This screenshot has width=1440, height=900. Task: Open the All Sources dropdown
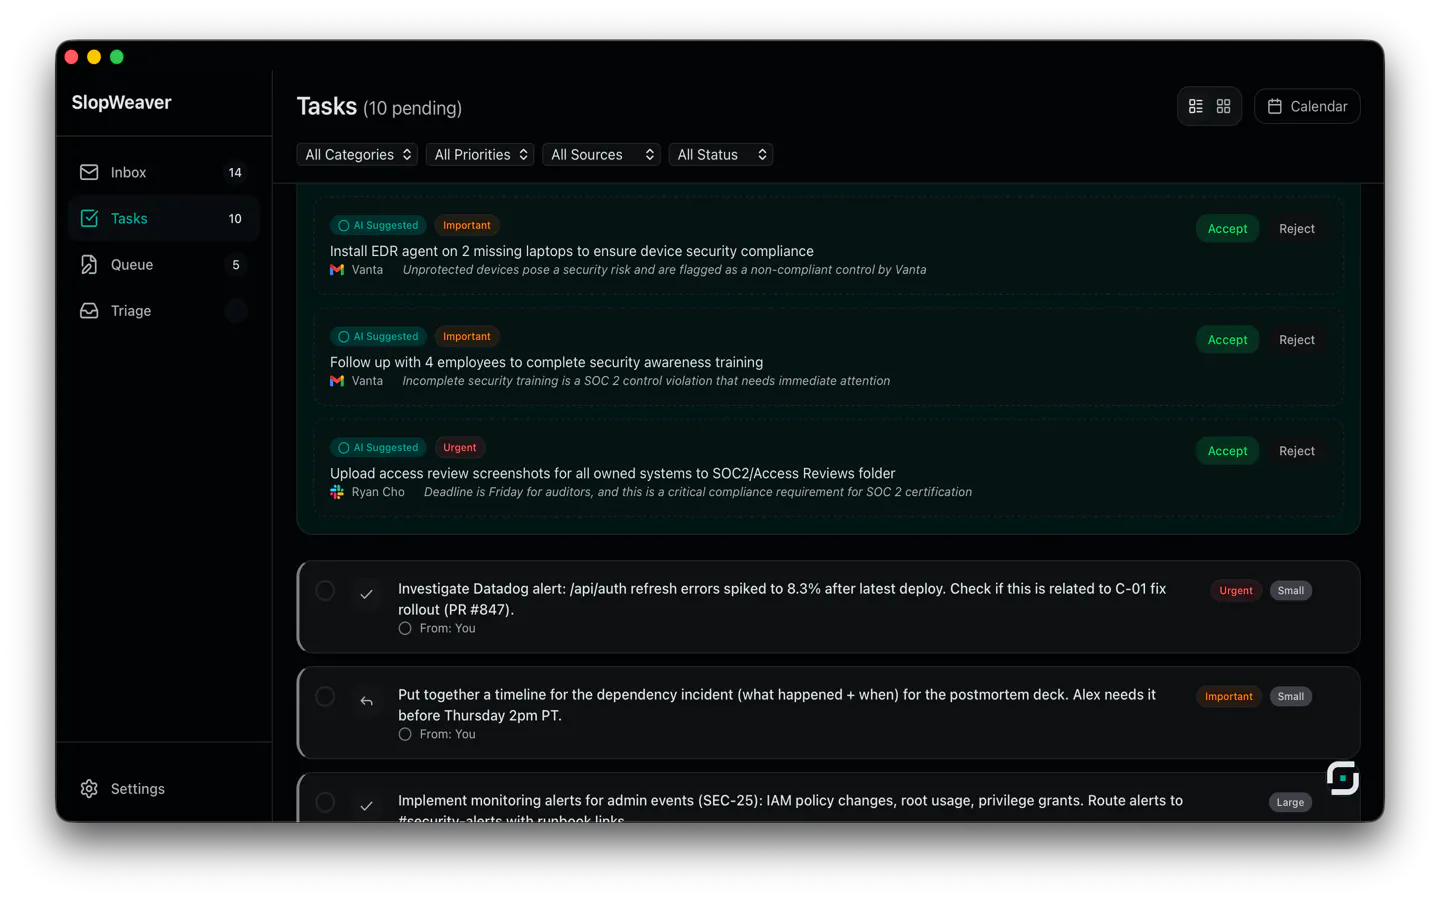point(601,154)
